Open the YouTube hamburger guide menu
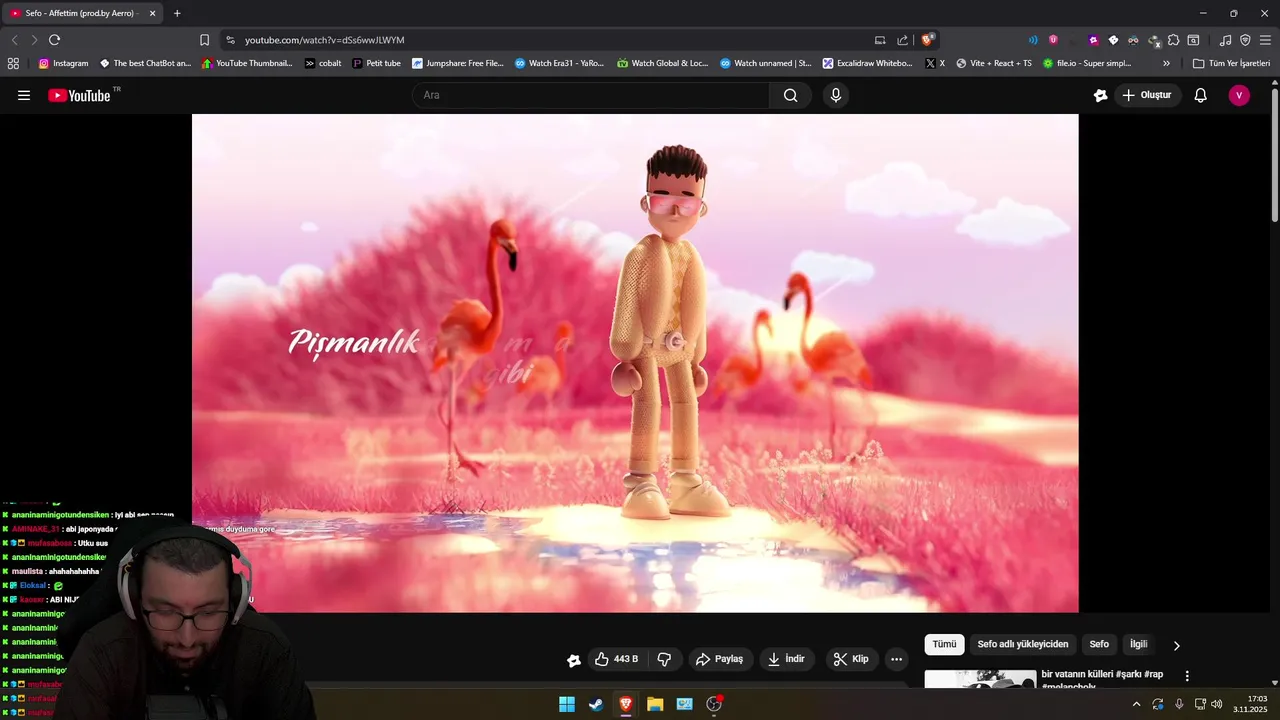This screenshot has width=1280, height=720. (x=24, y=95)
